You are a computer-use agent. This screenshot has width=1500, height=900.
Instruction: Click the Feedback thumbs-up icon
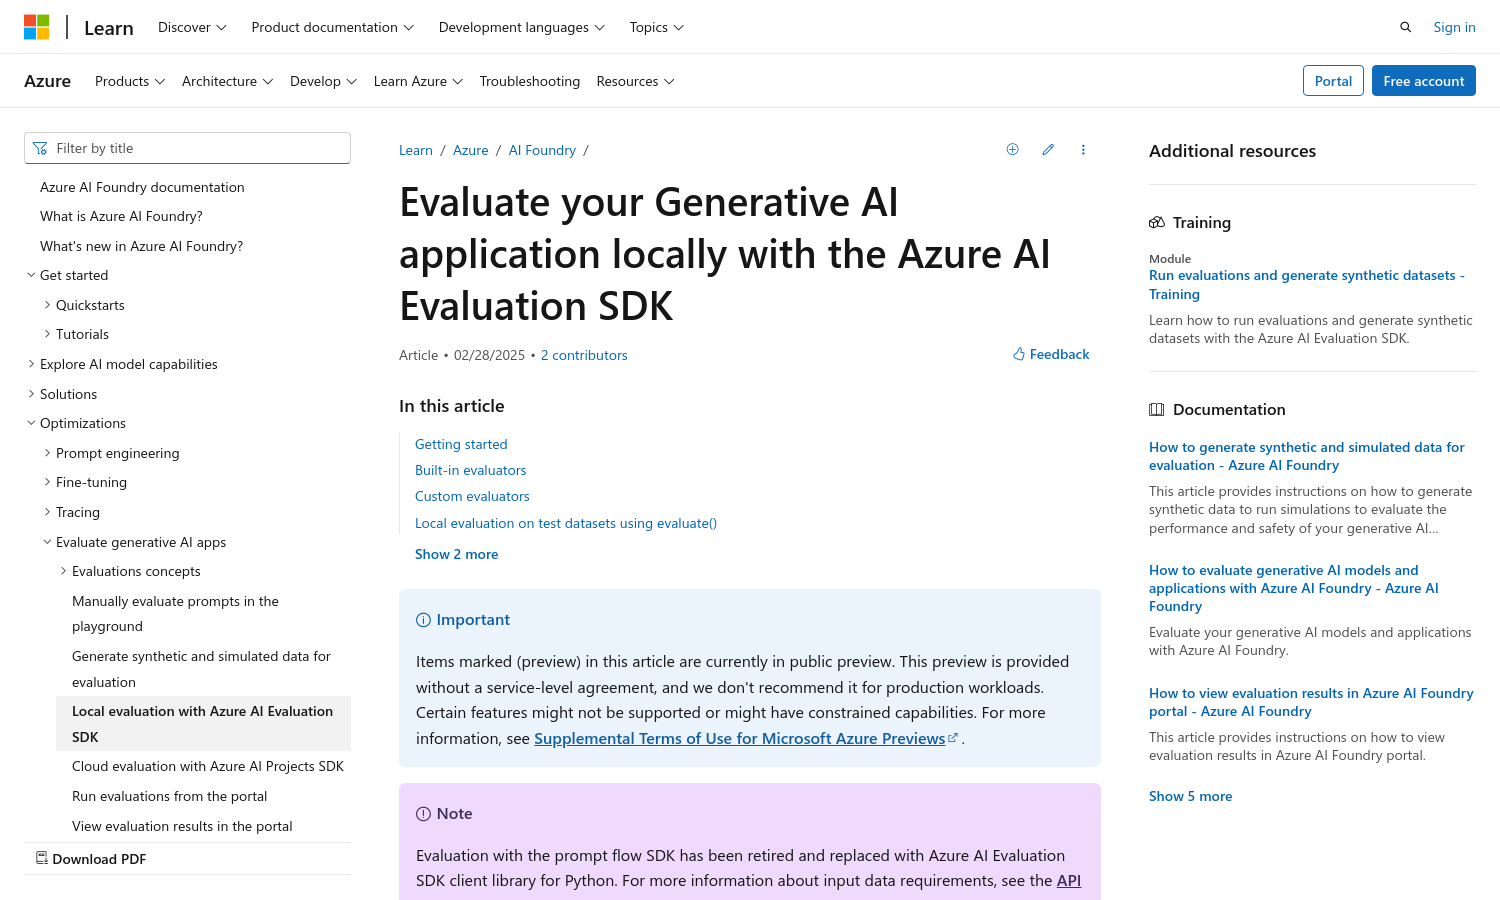[x=1018, y=353]
